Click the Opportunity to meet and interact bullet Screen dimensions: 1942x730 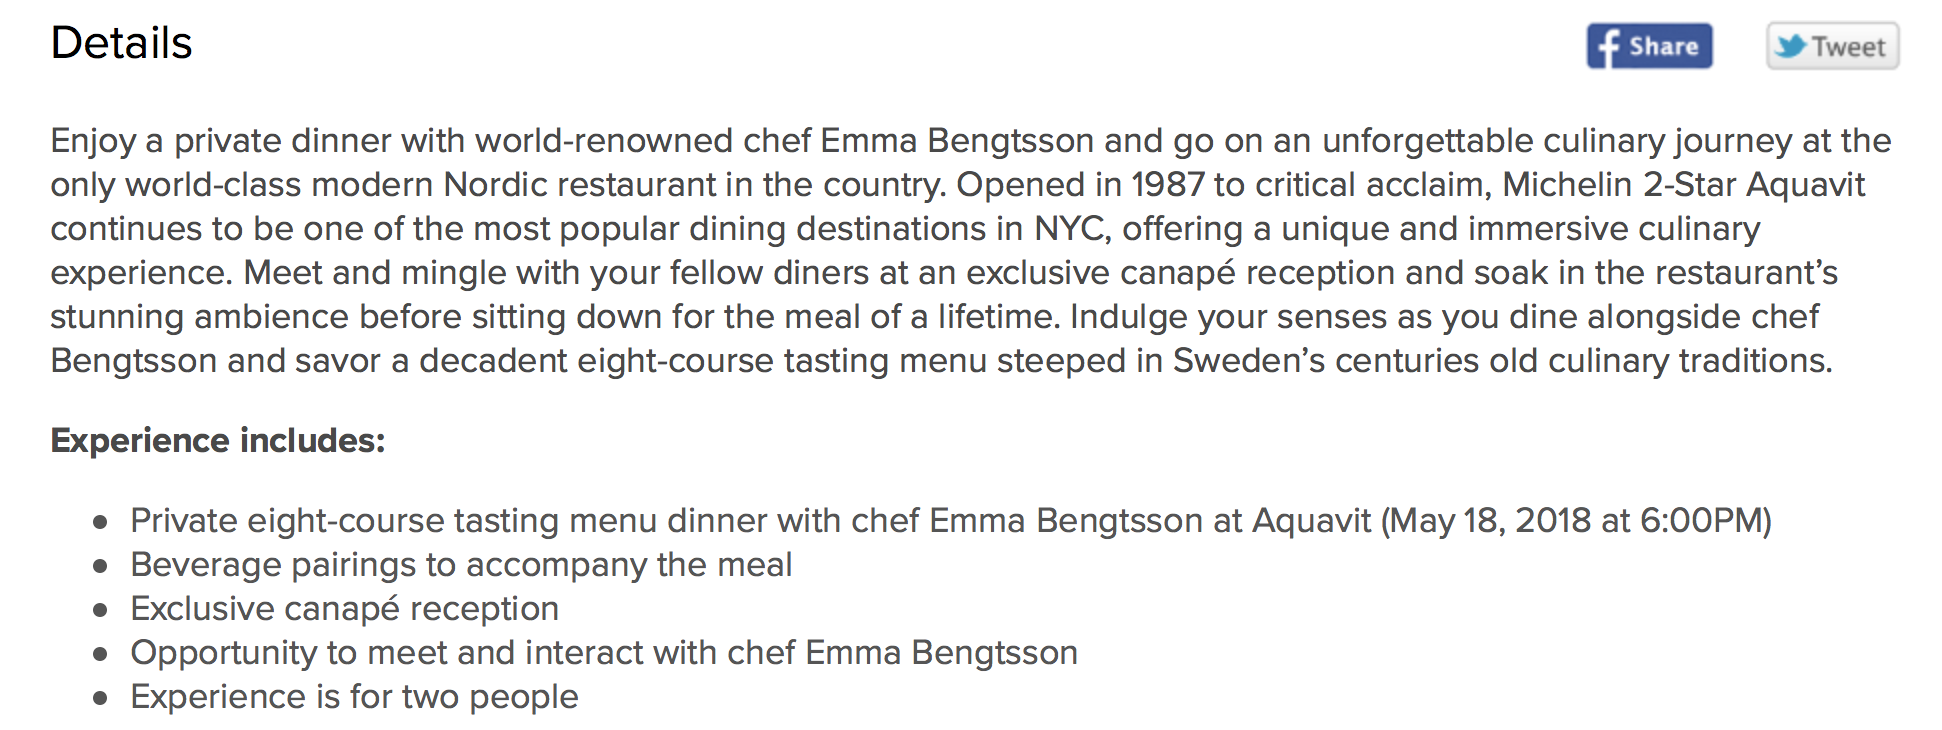point(604,653)
